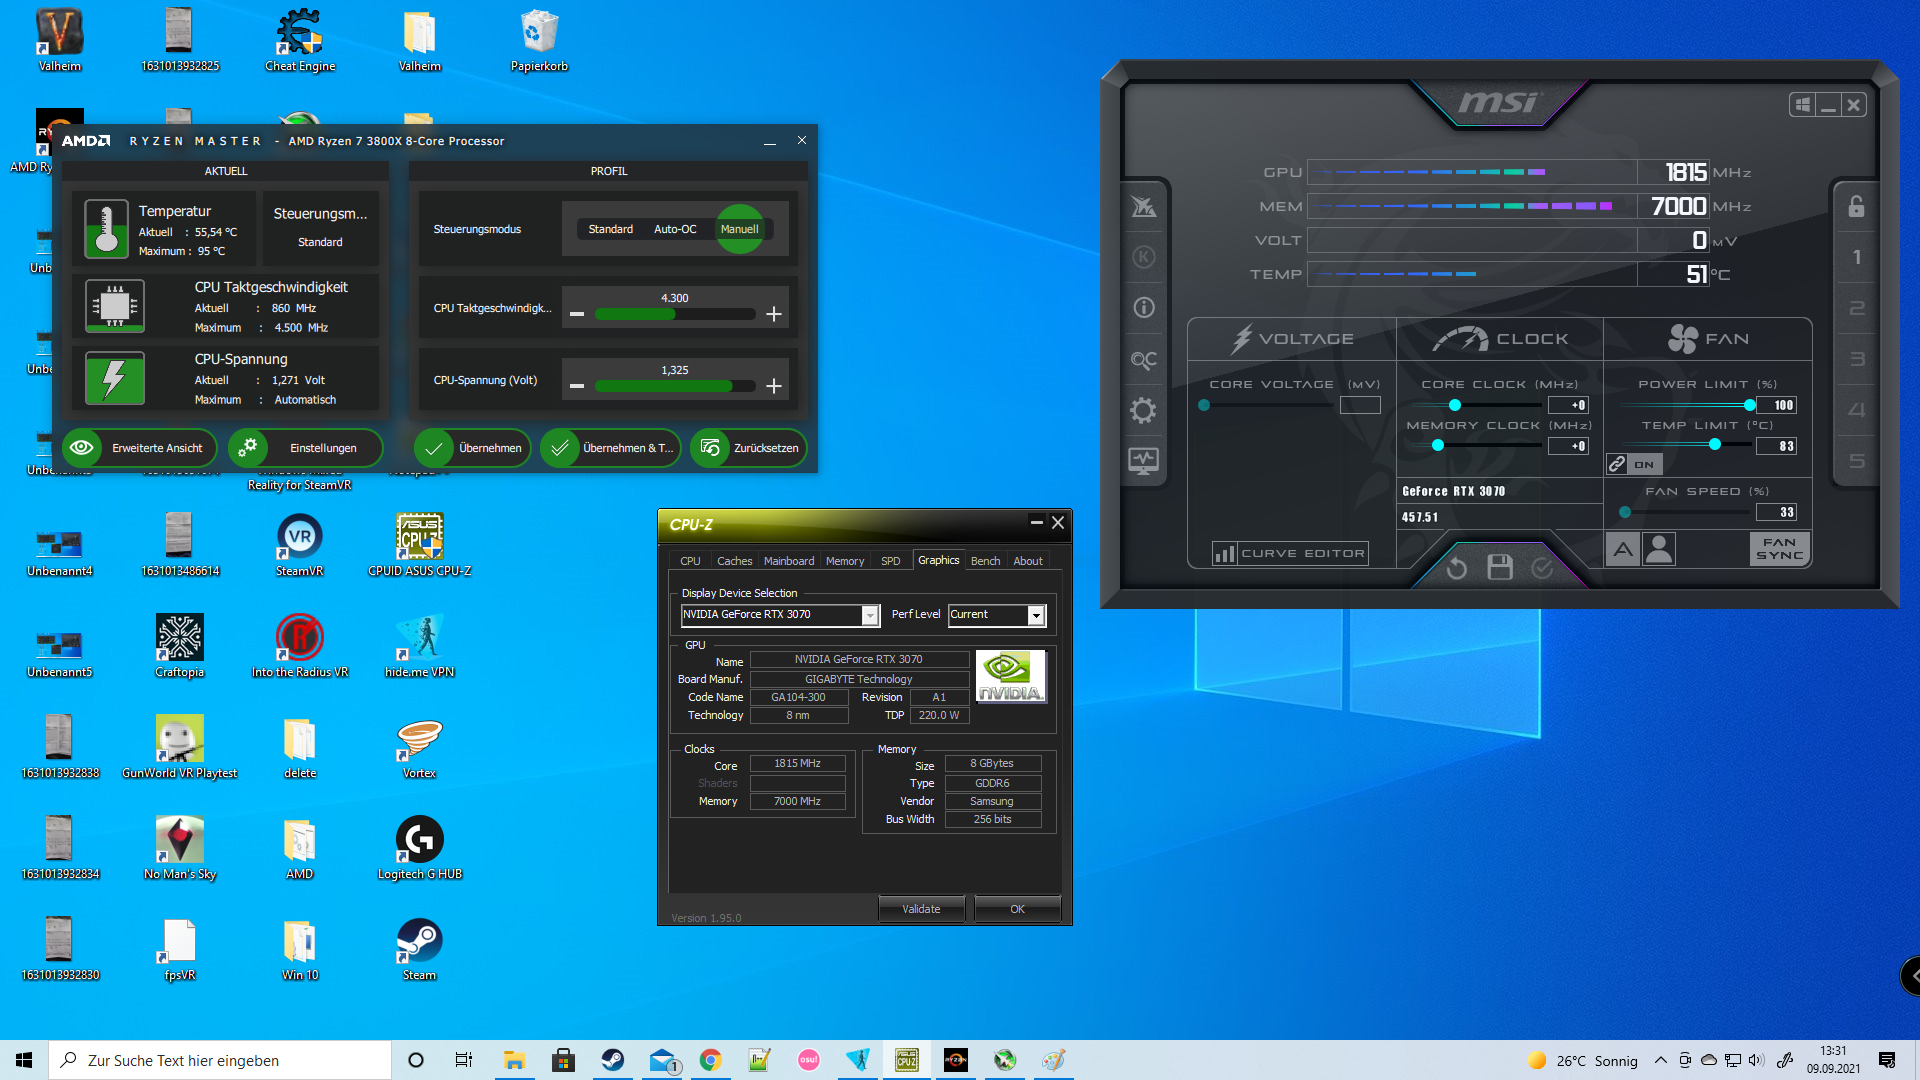1920x1080 pixels.
Task: Click Zurücksetzen in Ryzen Master
Action: 749,448
